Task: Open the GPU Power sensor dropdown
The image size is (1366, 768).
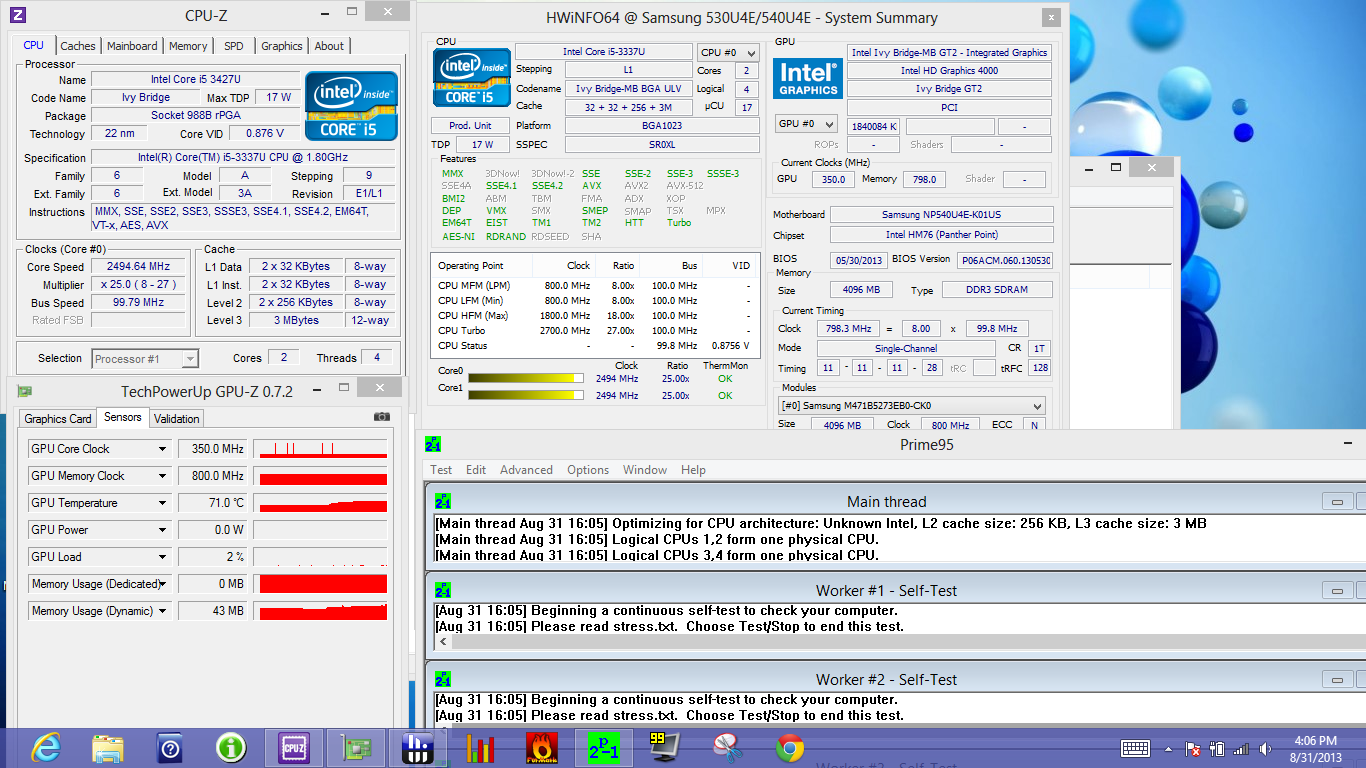Action: (x=162, y=530)
